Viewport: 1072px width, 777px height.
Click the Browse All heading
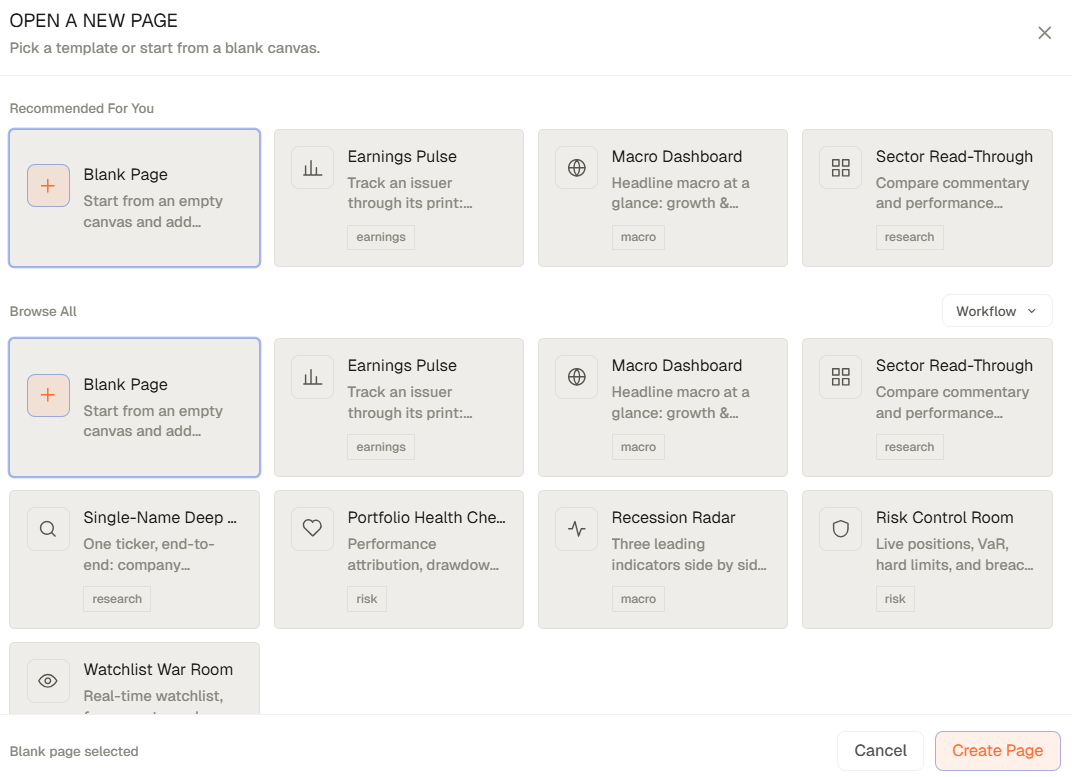[x=43, y=312]
